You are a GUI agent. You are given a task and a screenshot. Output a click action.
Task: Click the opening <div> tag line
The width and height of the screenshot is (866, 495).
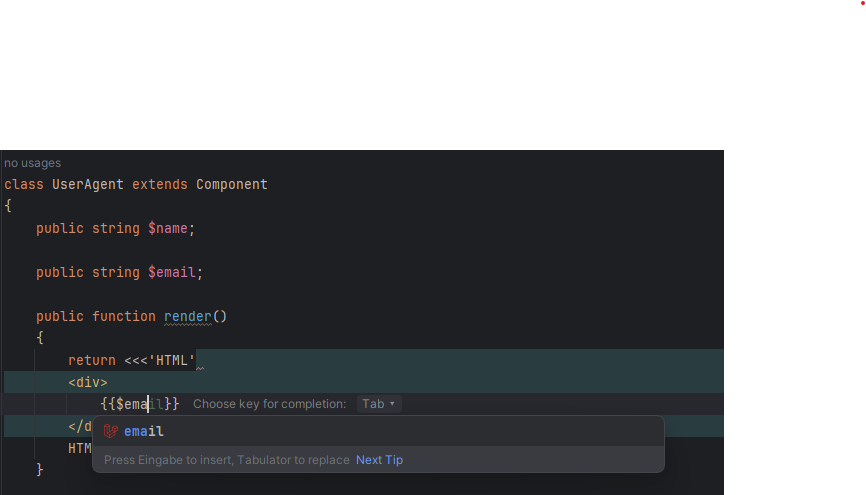88,382
